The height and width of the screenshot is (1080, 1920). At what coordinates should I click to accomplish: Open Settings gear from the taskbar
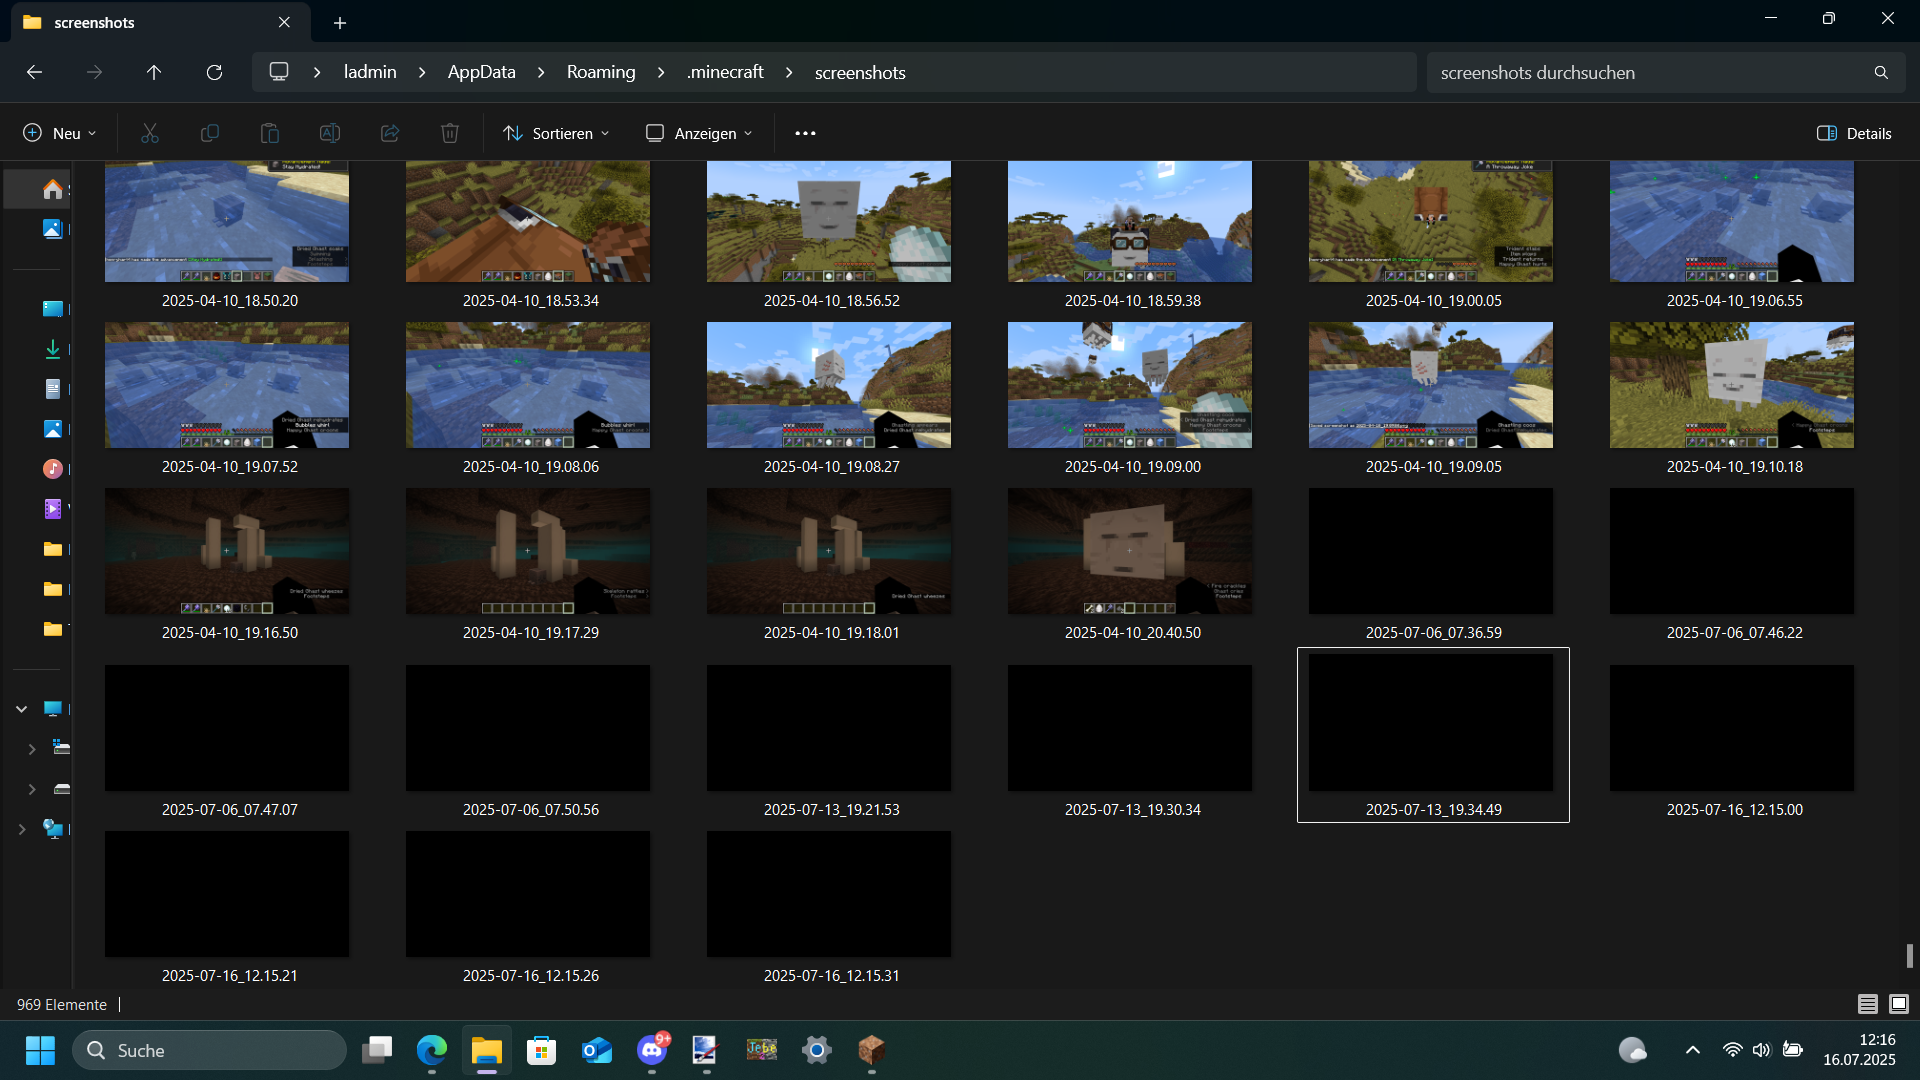click(817, 1050)
